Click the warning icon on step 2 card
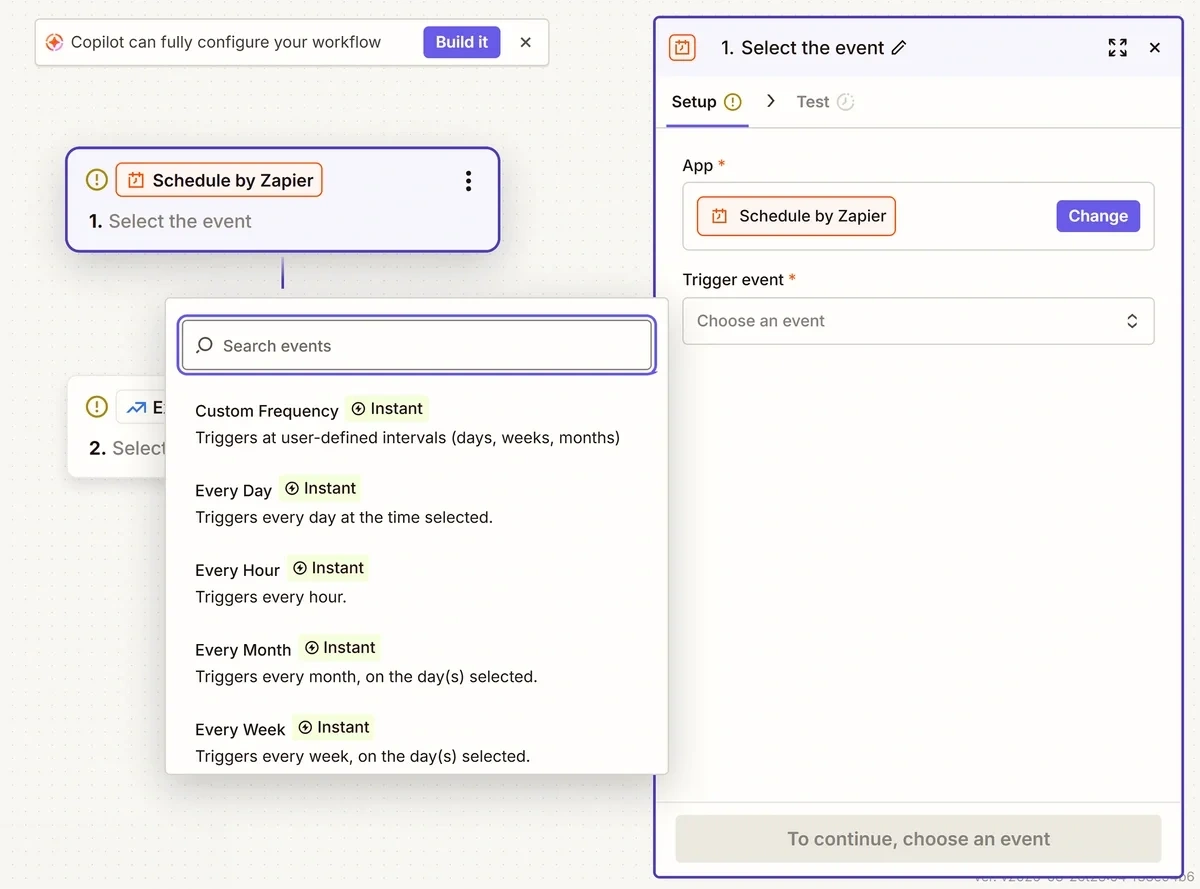 click(97, 407)
